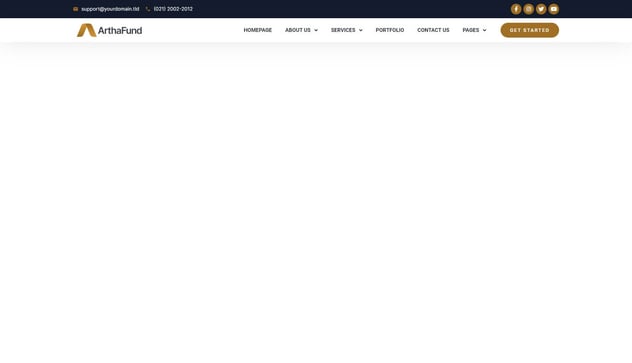
Task: Select the About Us menu label
Action: click(298, 30)
